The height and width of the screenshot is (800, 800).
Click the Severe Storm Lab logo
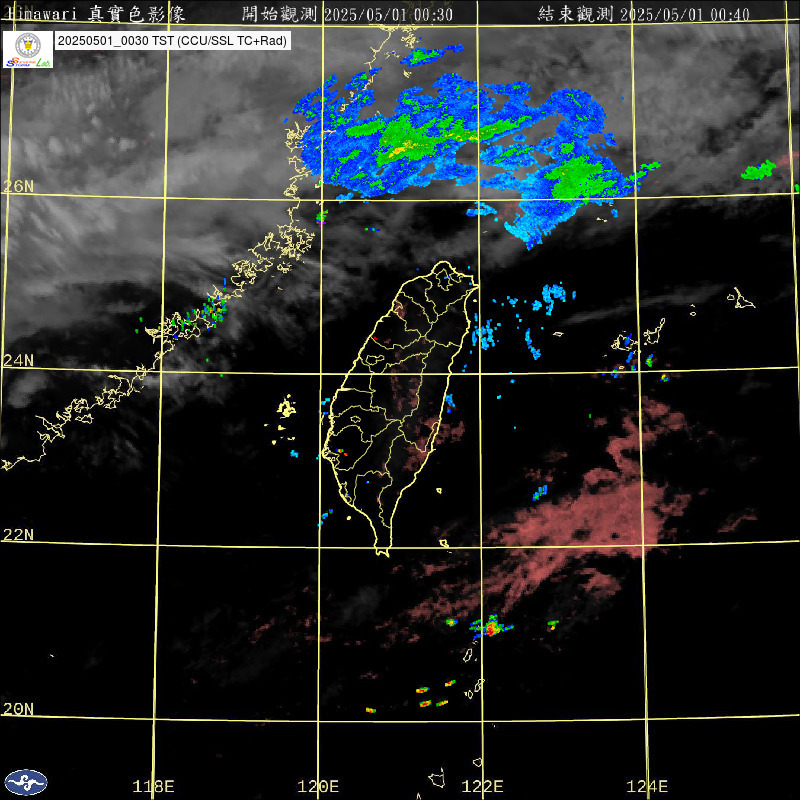click(28, 49)
